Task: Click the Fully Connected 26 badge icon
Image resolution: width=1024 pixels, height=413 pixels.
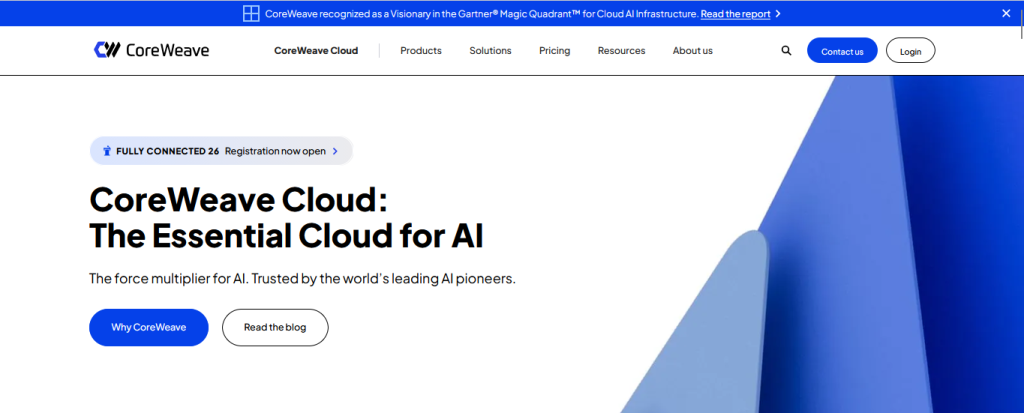Action: [107, 151]
